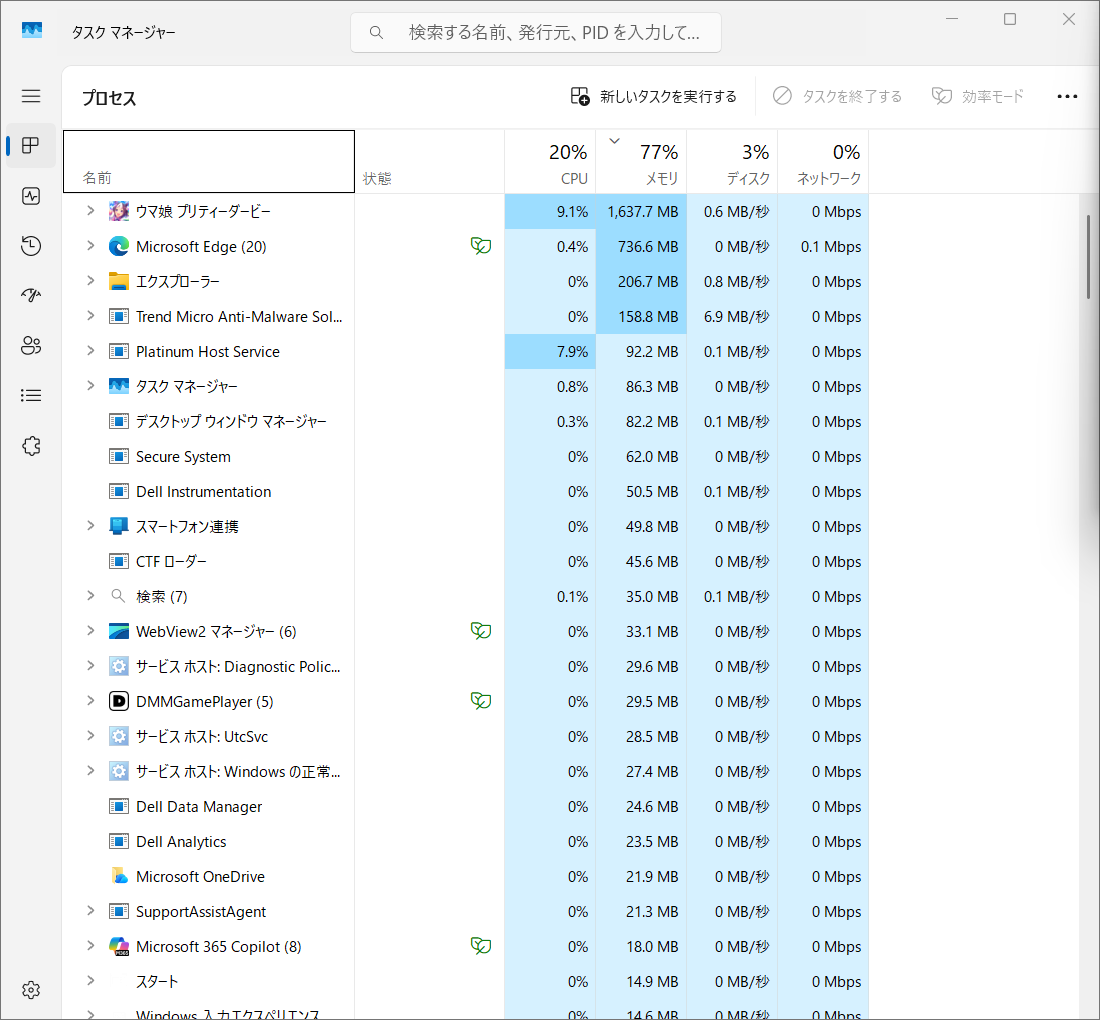Screen dimensions: 1100x1020
Task: Sort processes by CPU column
Action: click(x=551, y=162)
